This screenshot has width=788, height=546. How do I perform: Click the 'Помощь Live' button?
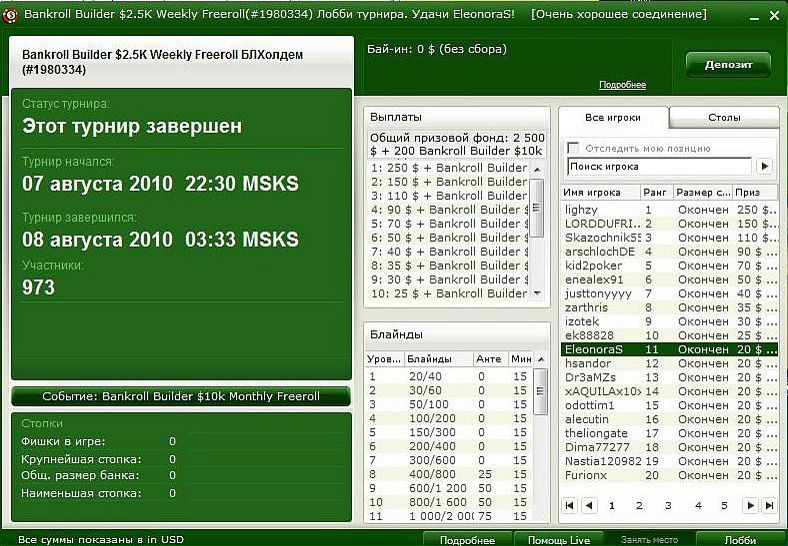pos(560,539)
